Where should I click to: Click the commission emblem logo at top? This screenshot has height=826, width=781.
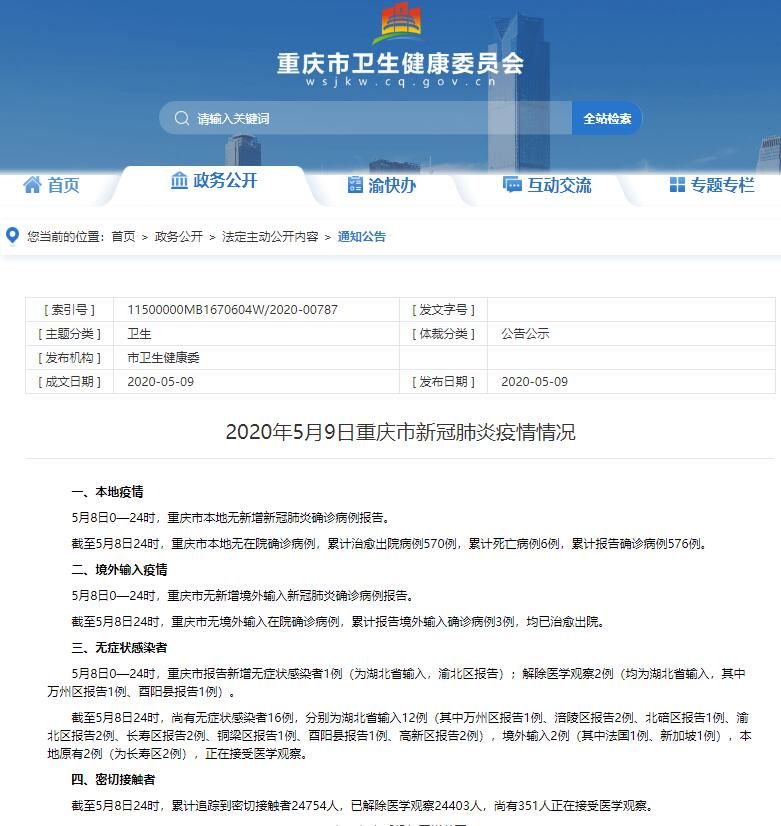pos(397,24)
